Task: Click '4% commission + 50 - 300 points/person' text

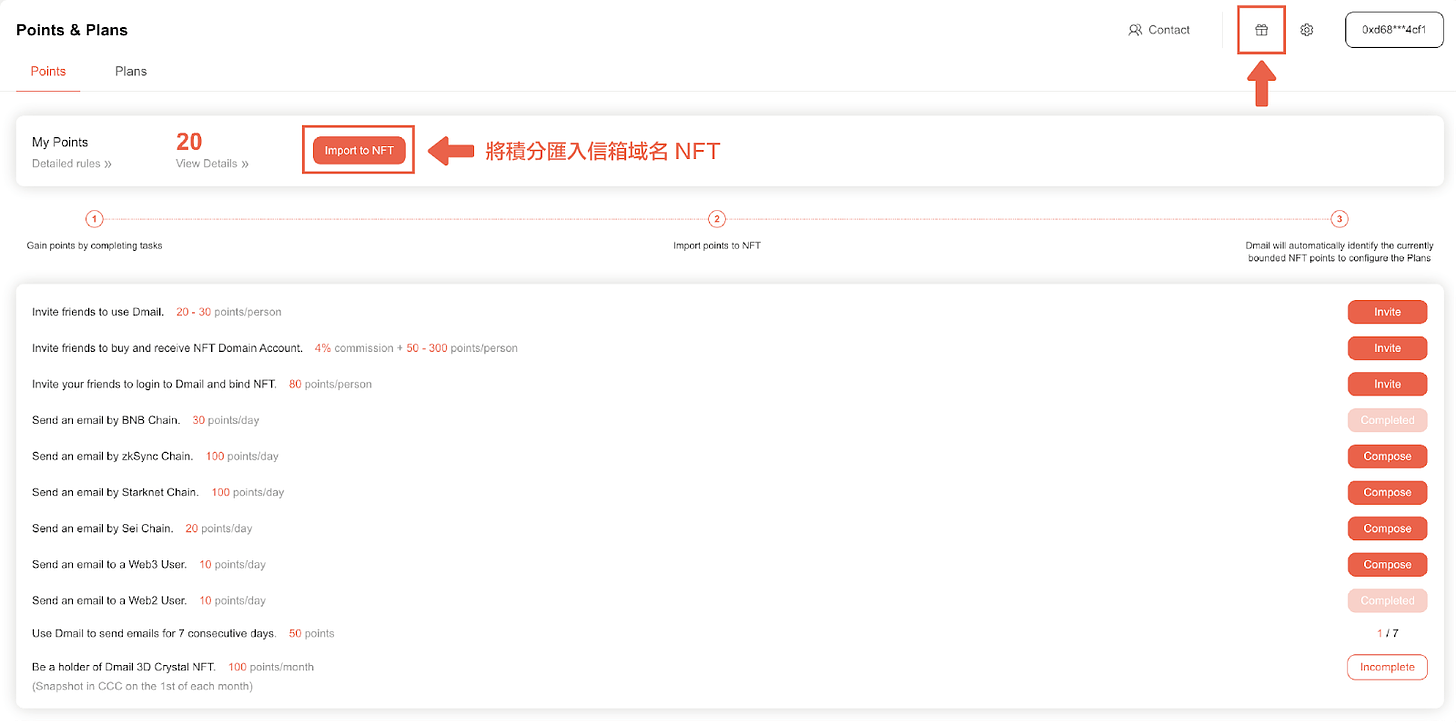Action: [x=416, y=348]
